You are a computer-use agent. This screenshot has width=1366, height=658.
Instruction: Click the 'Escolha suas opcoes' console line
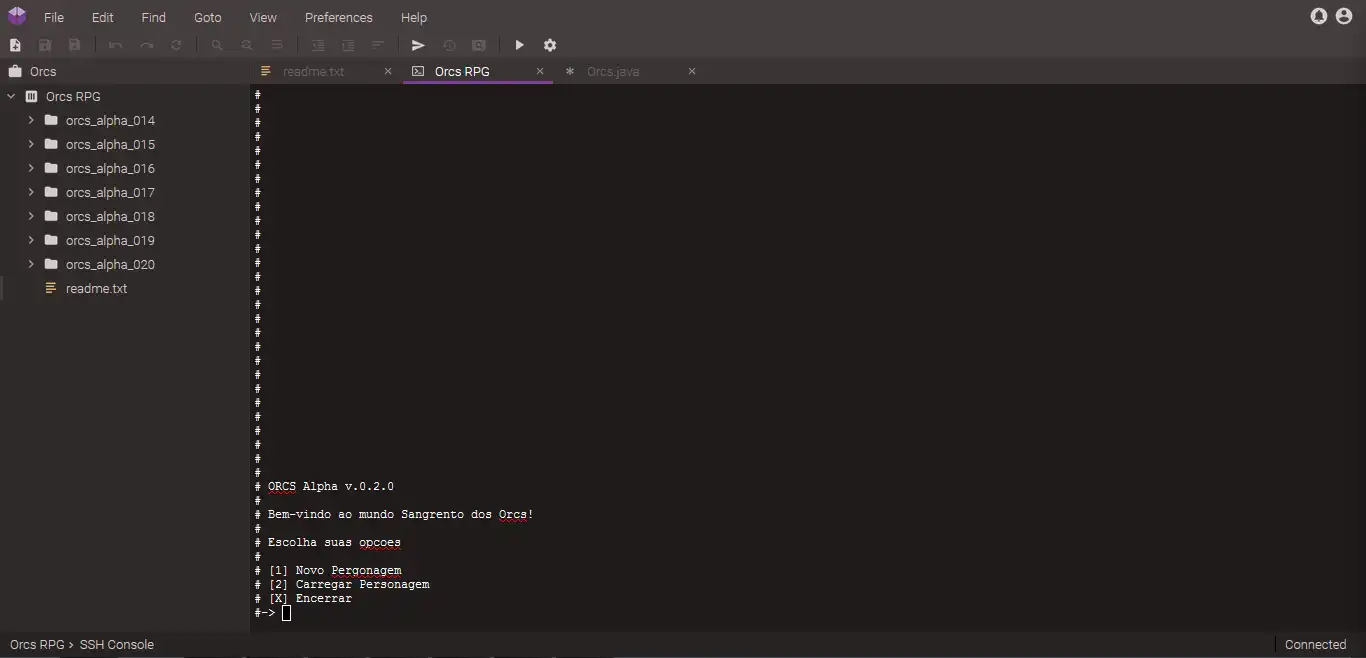click(334, 543)
